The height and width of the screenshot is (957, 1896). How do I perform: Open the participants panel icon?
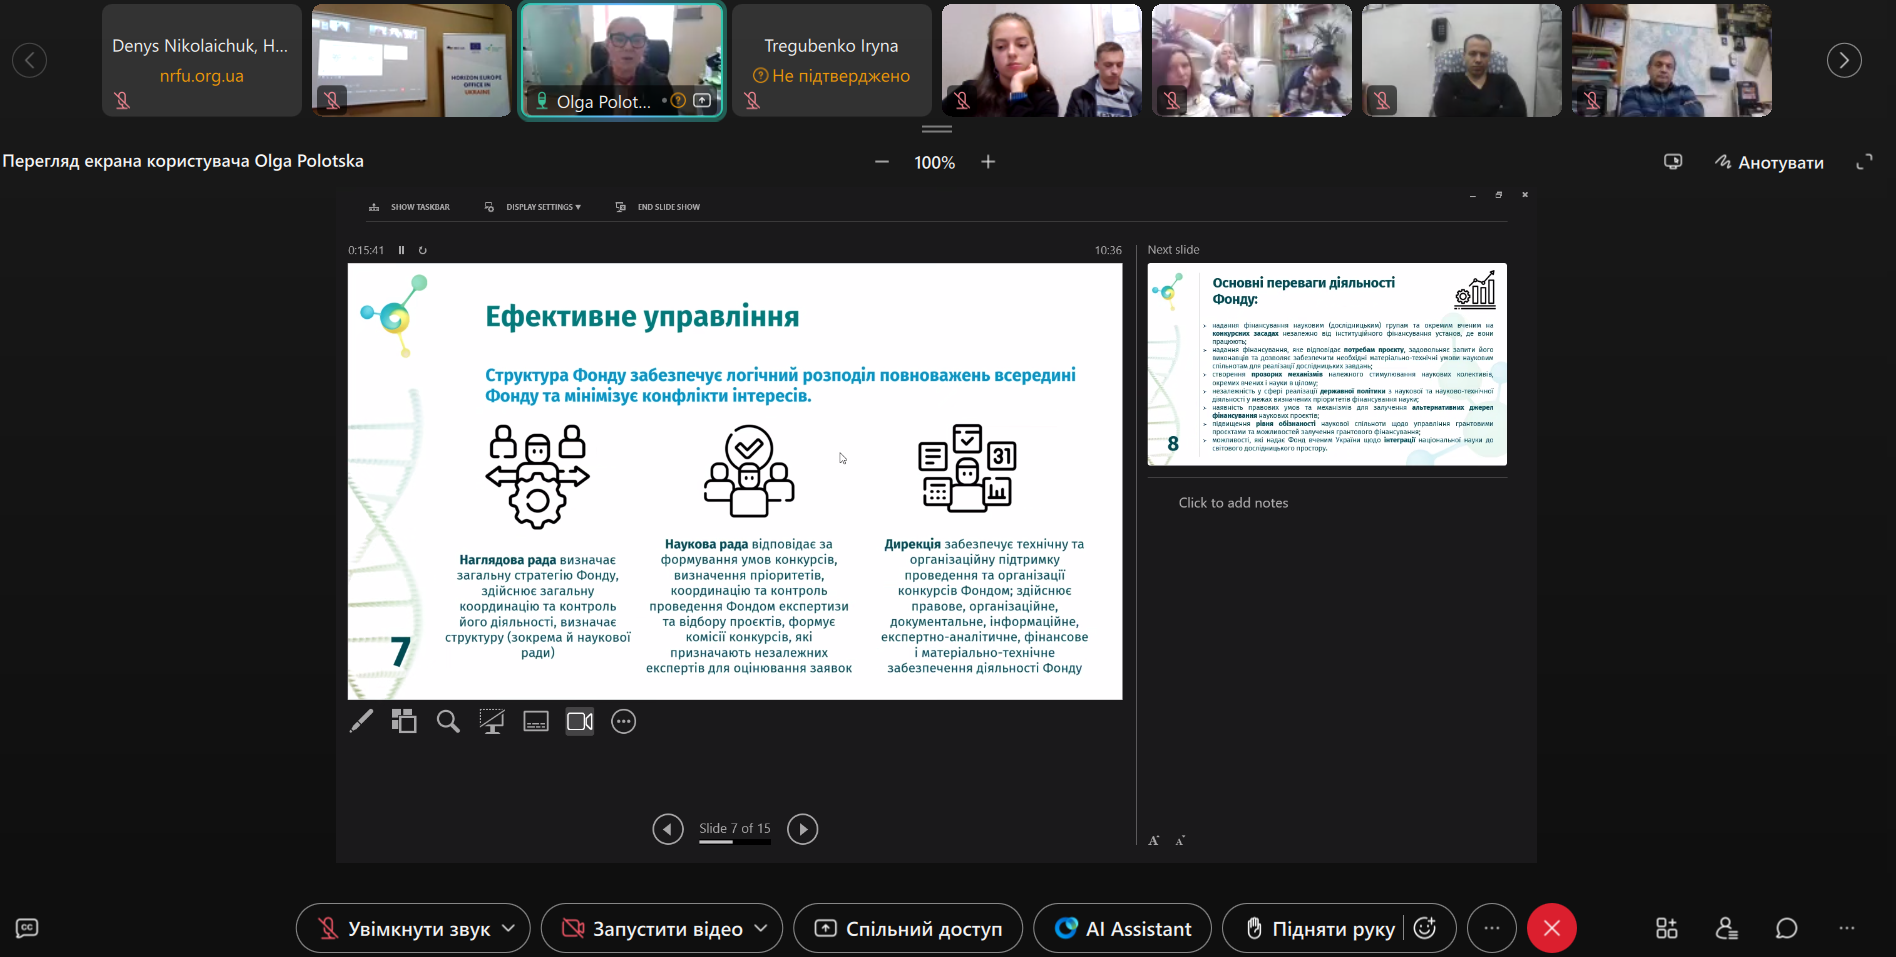pyautogui.click(x=1726, y=928)
